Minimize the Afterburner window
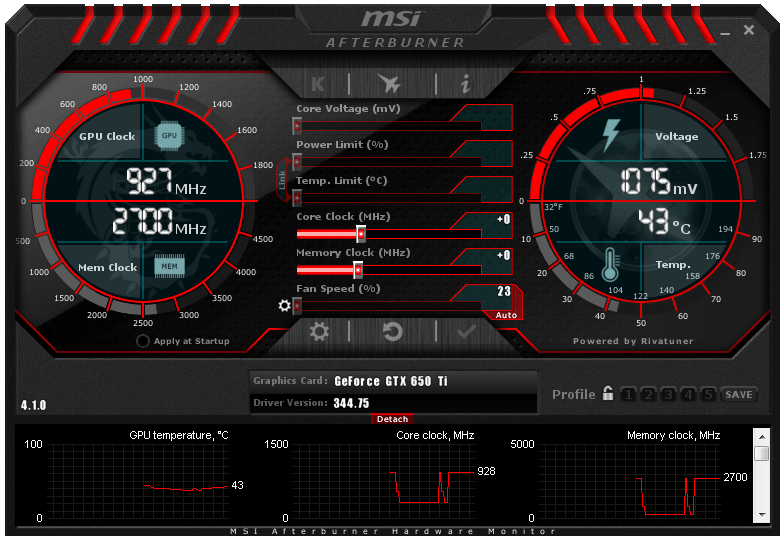 pos(725,32)
